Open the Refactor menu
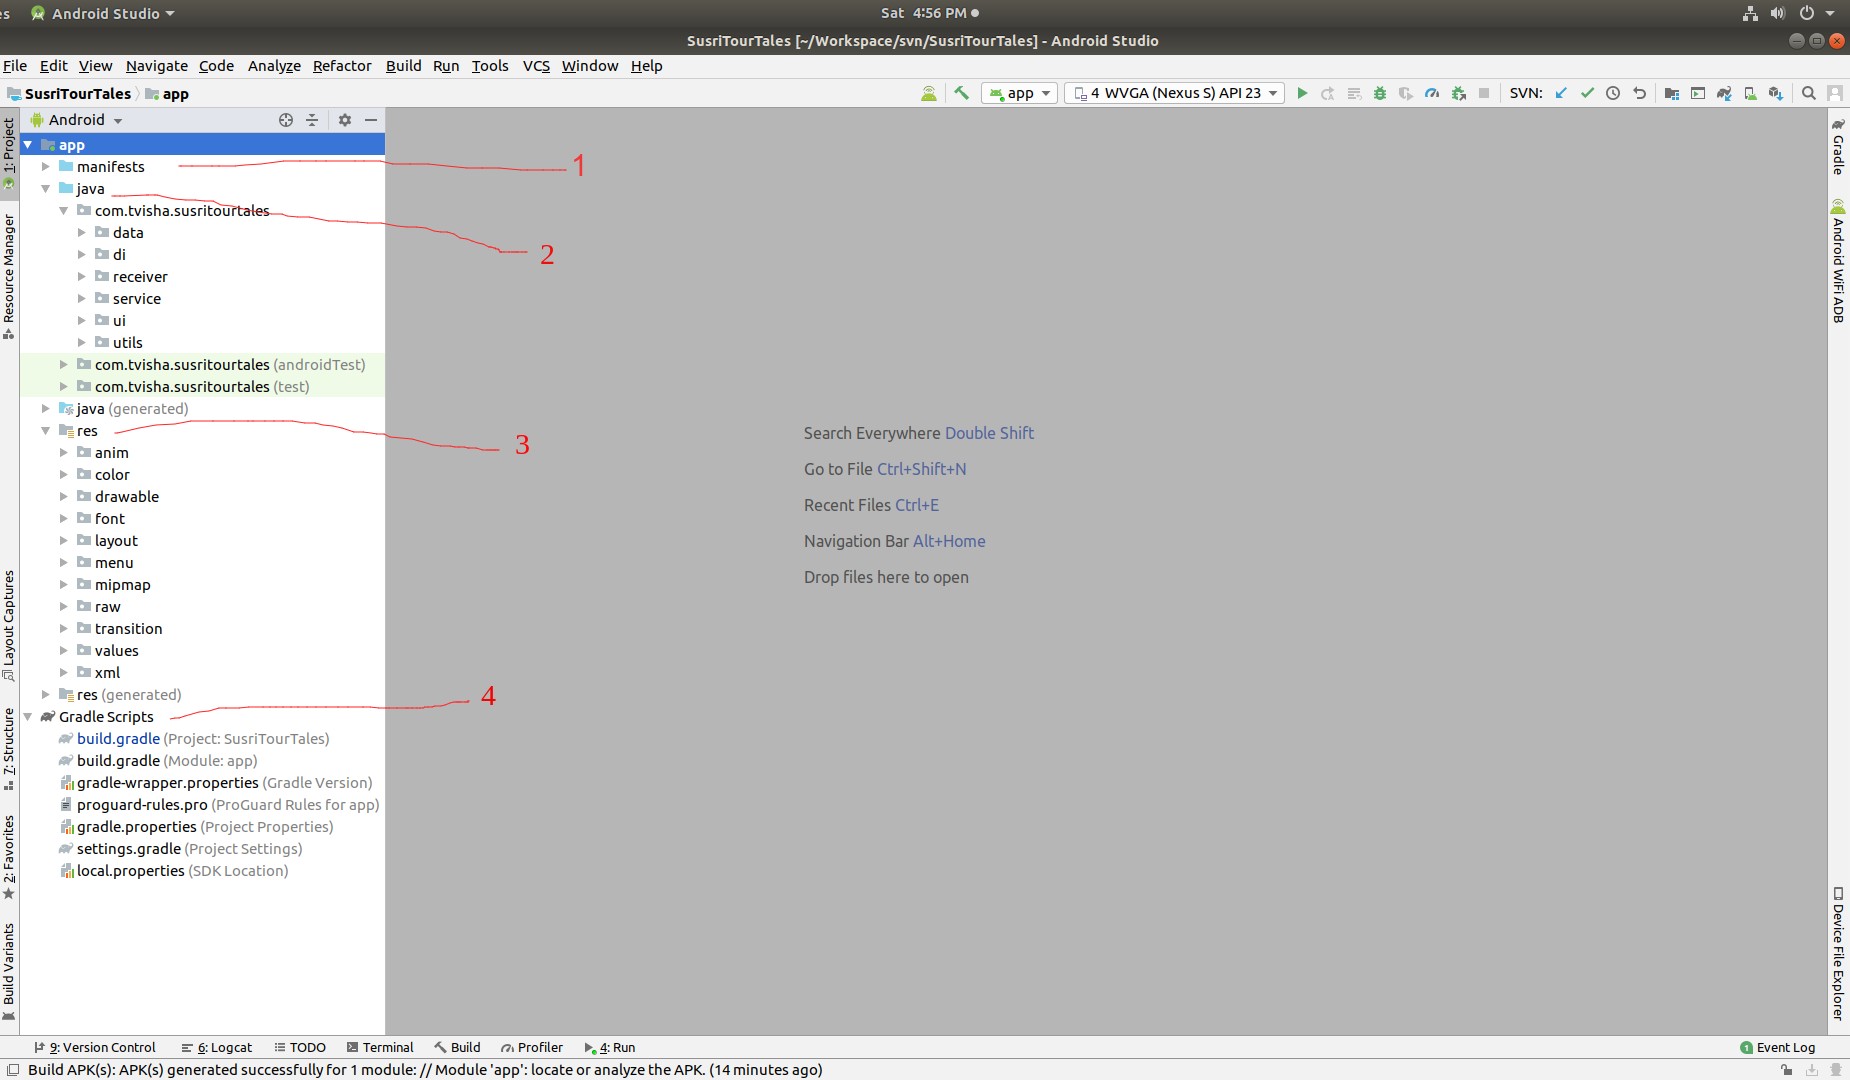Screen dimensions: 1850x1080 (342, 66)
